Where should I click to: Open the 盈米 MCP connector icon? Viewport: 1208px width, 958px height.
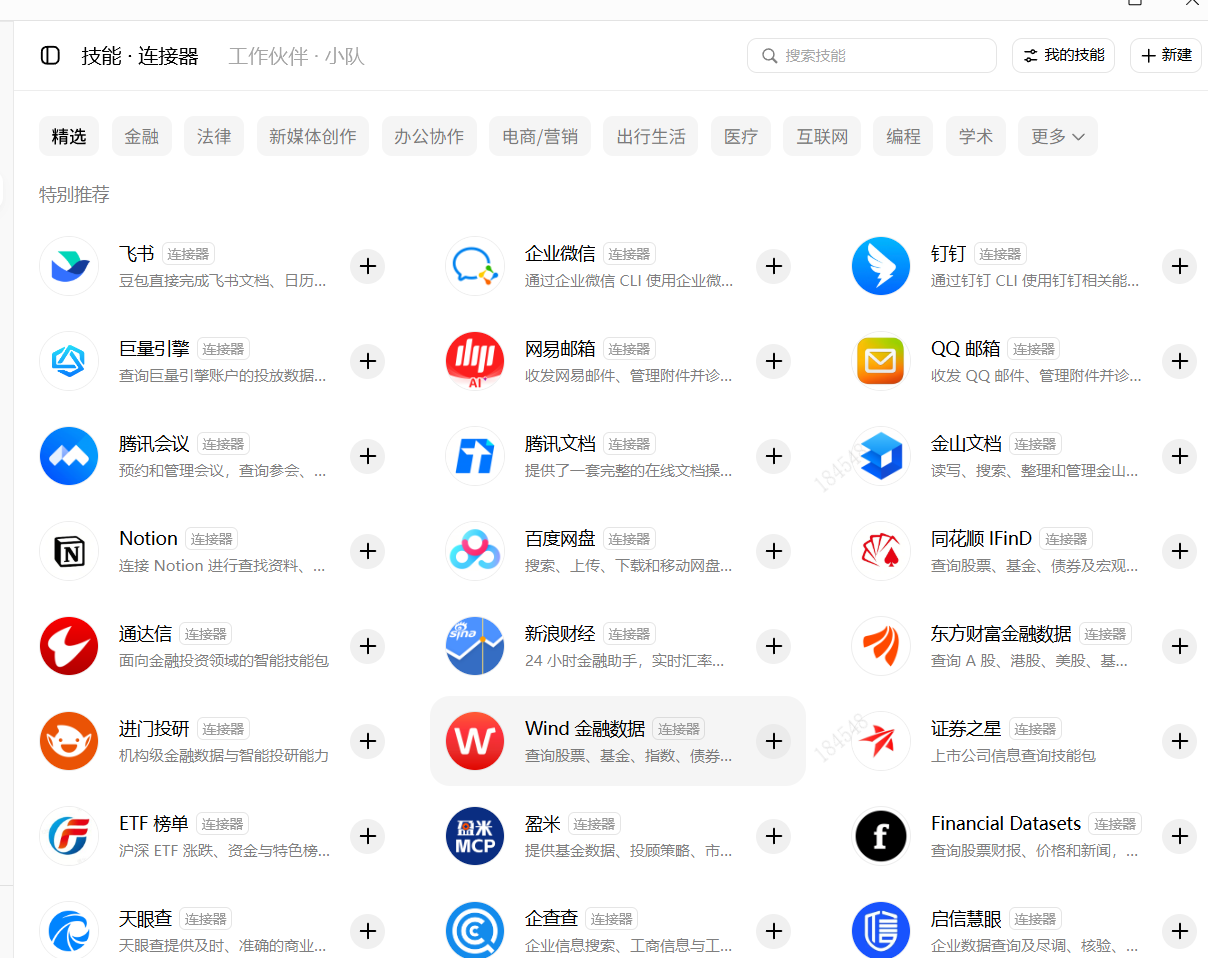tap(475, 836)
